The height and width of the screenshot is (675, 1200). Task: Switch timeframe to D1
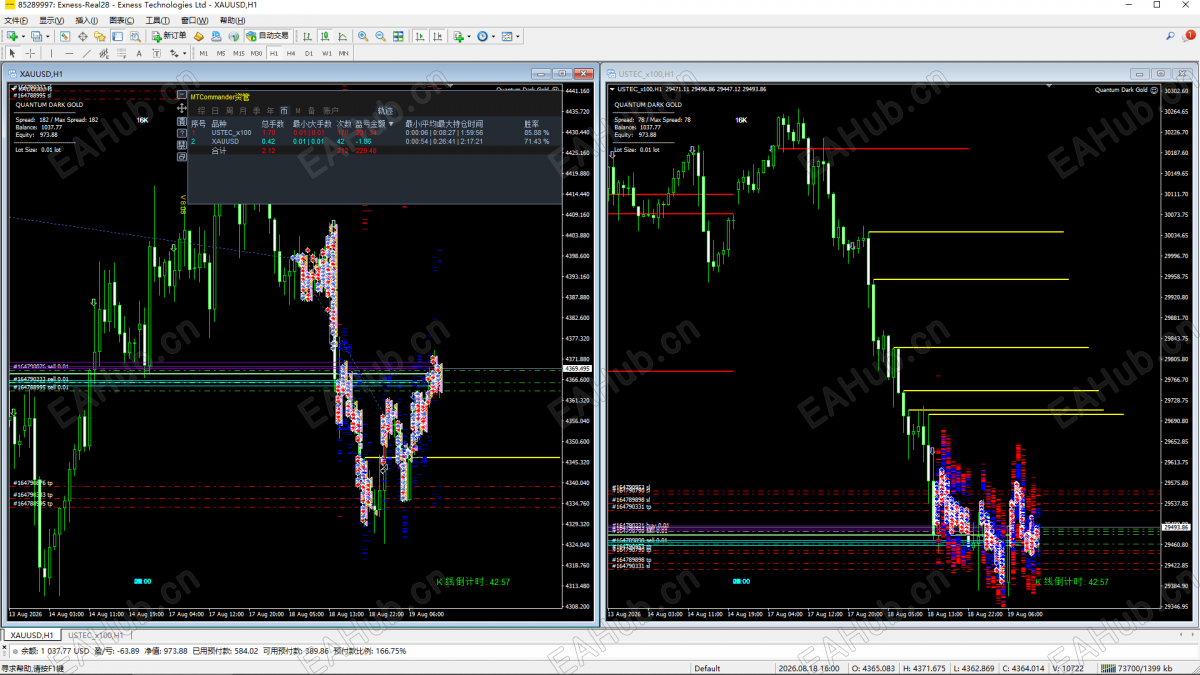(309, 53)
